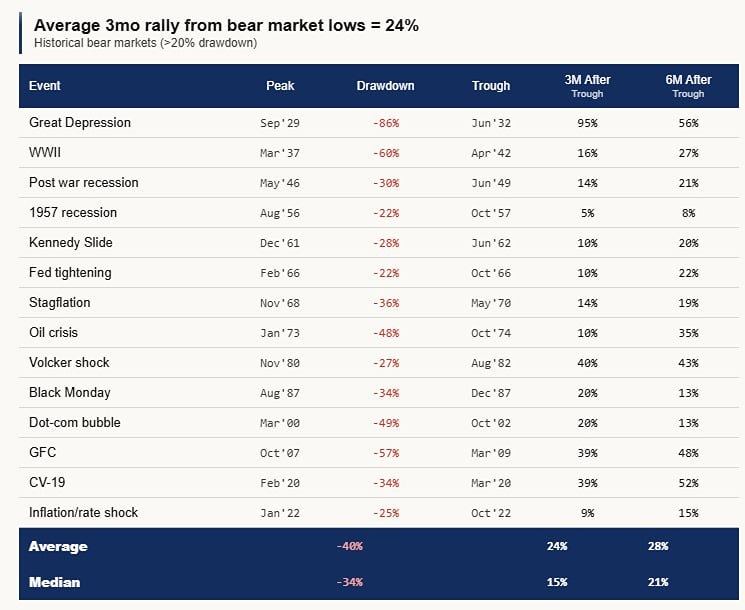The height and width of the screenshot is (610, 745).
Task: Select the Inflation/rate shock row label
Action: pyautogui.click(x=84, y=513)
